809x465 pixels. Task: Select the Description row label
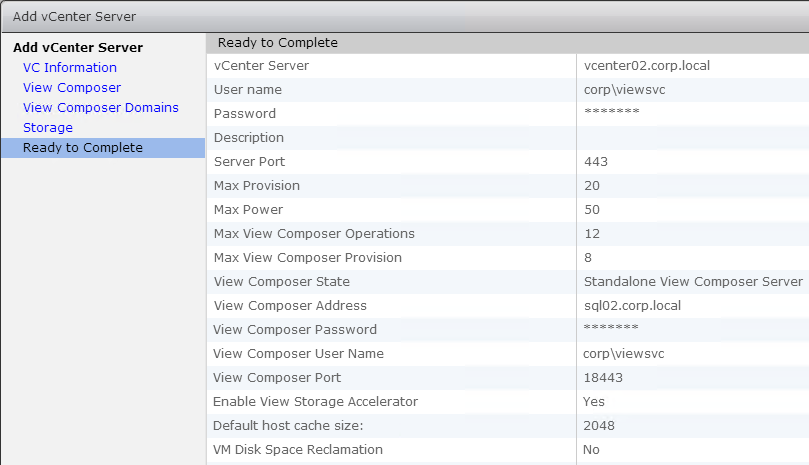pos(249,138)
